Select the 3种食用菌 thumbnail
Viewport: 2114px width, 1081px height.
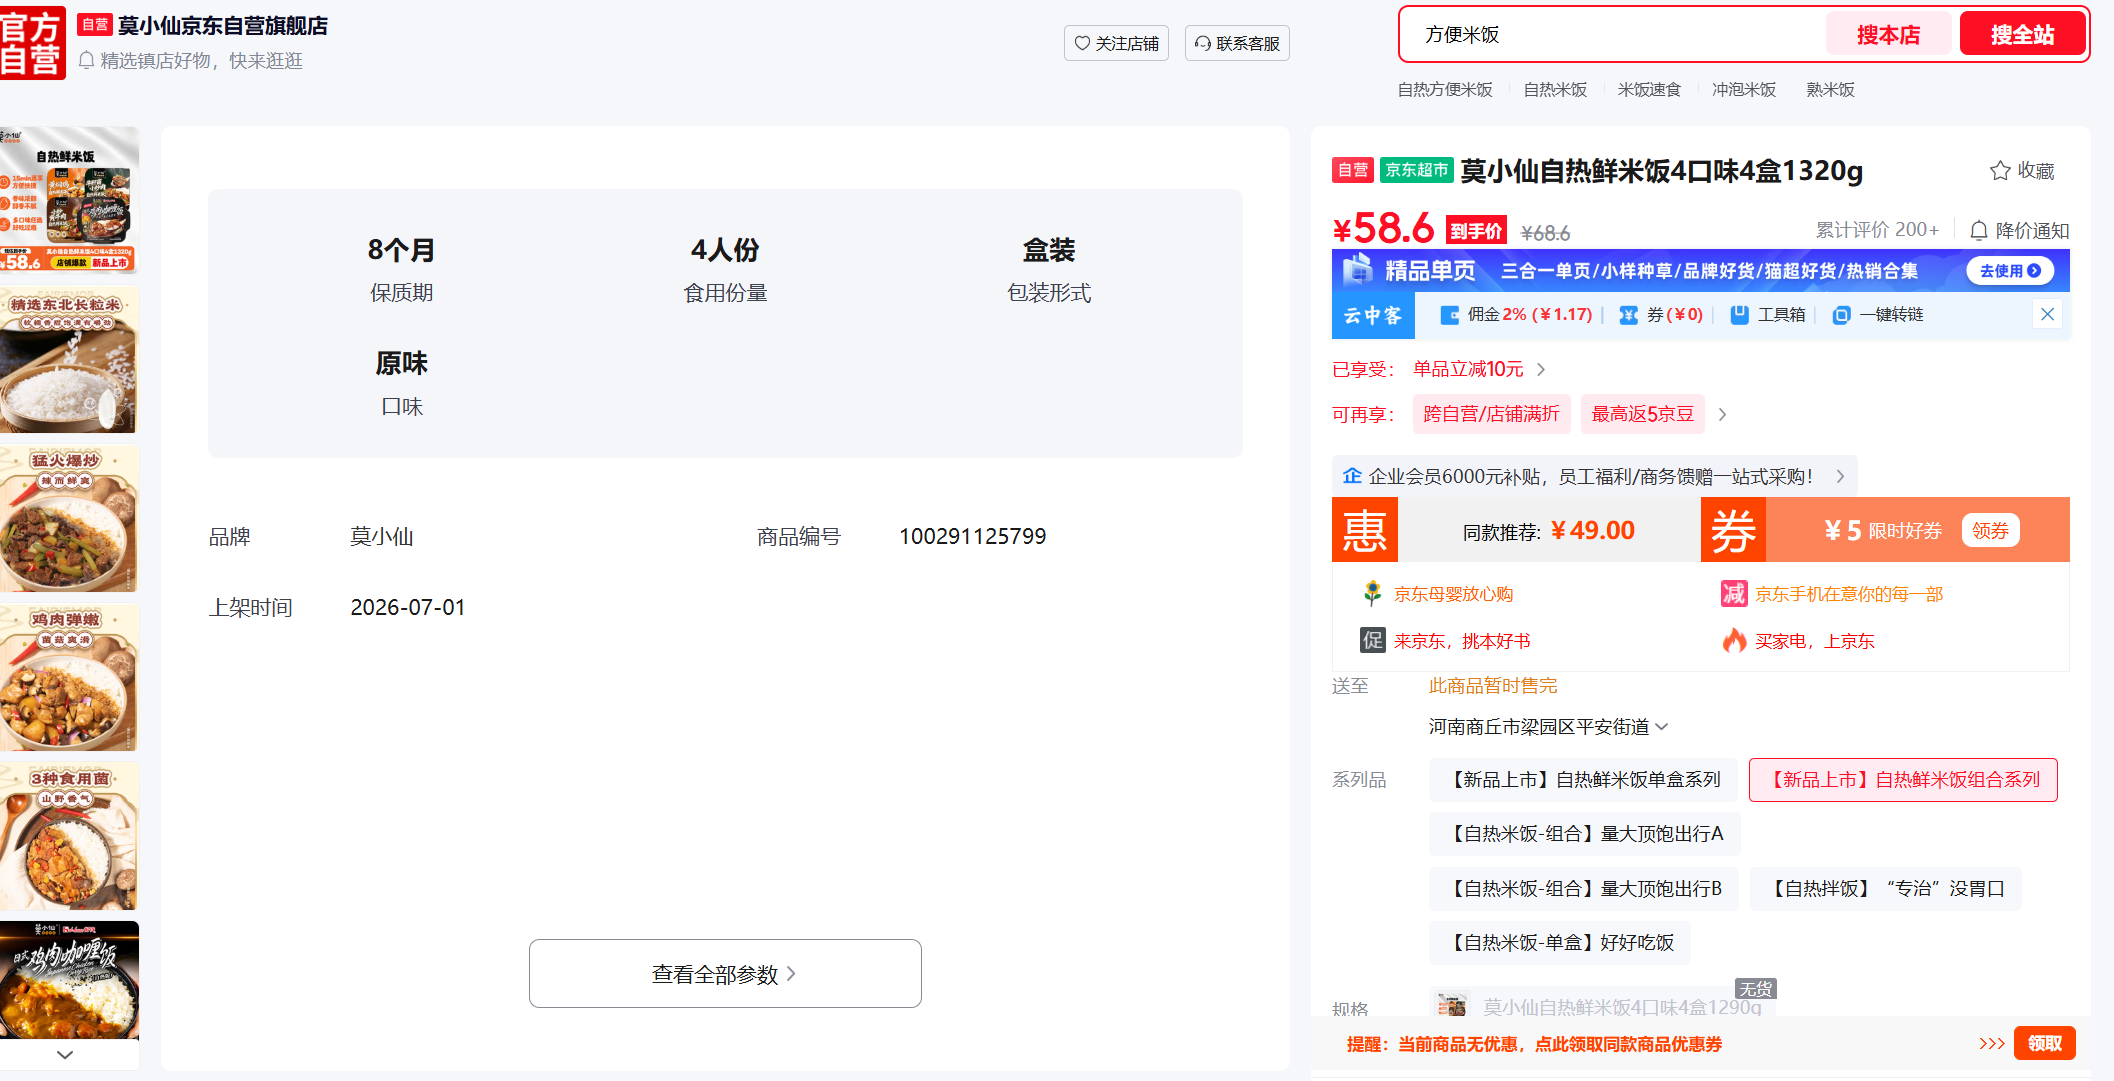(68, 837)
